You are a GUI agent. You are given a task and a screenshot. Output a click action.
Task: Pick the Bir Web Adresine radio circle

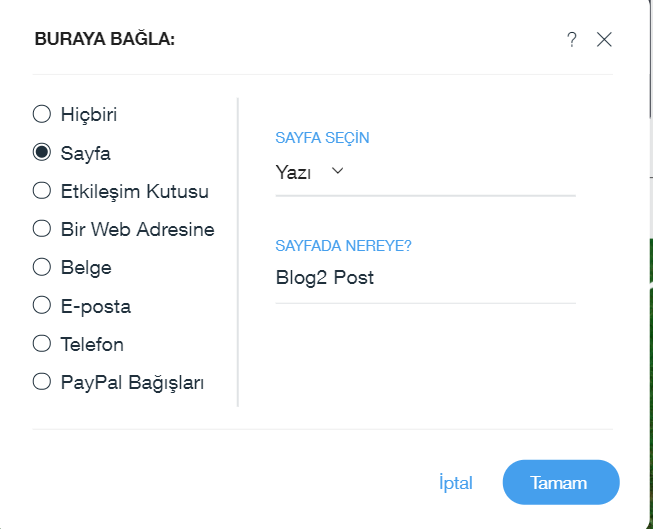tap(42, 229)
